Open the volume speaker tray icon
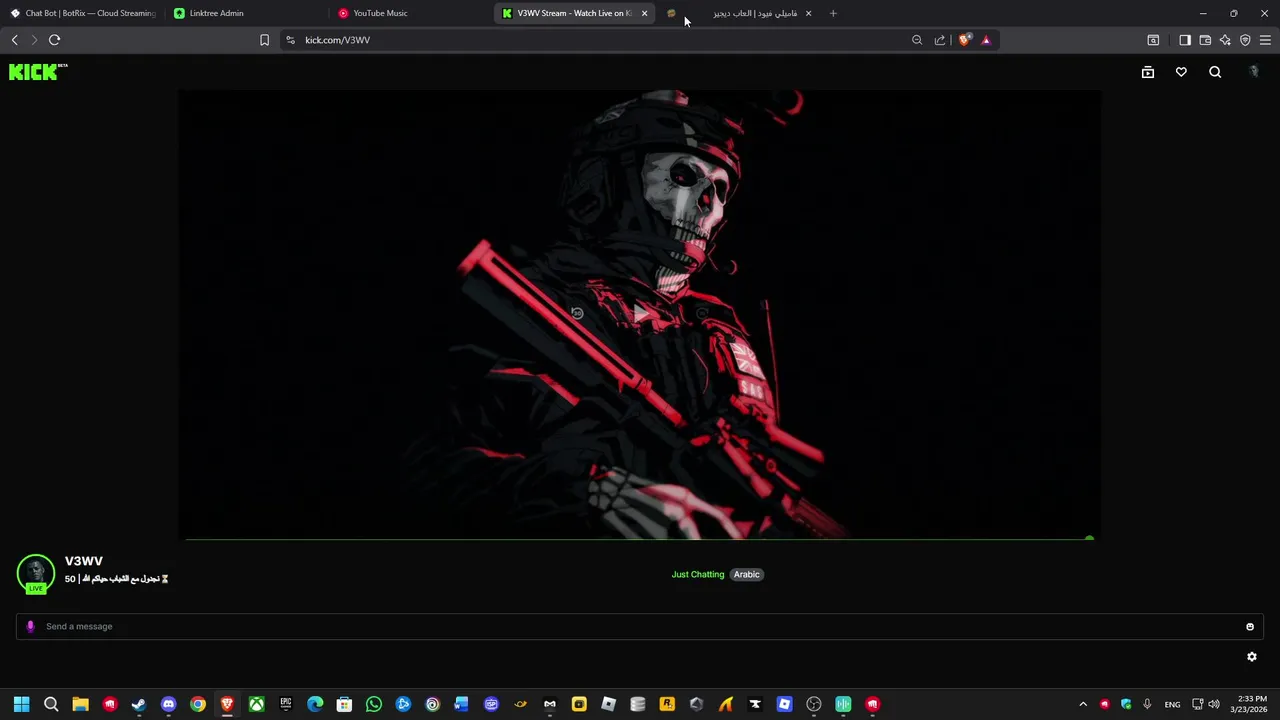 1214,704
